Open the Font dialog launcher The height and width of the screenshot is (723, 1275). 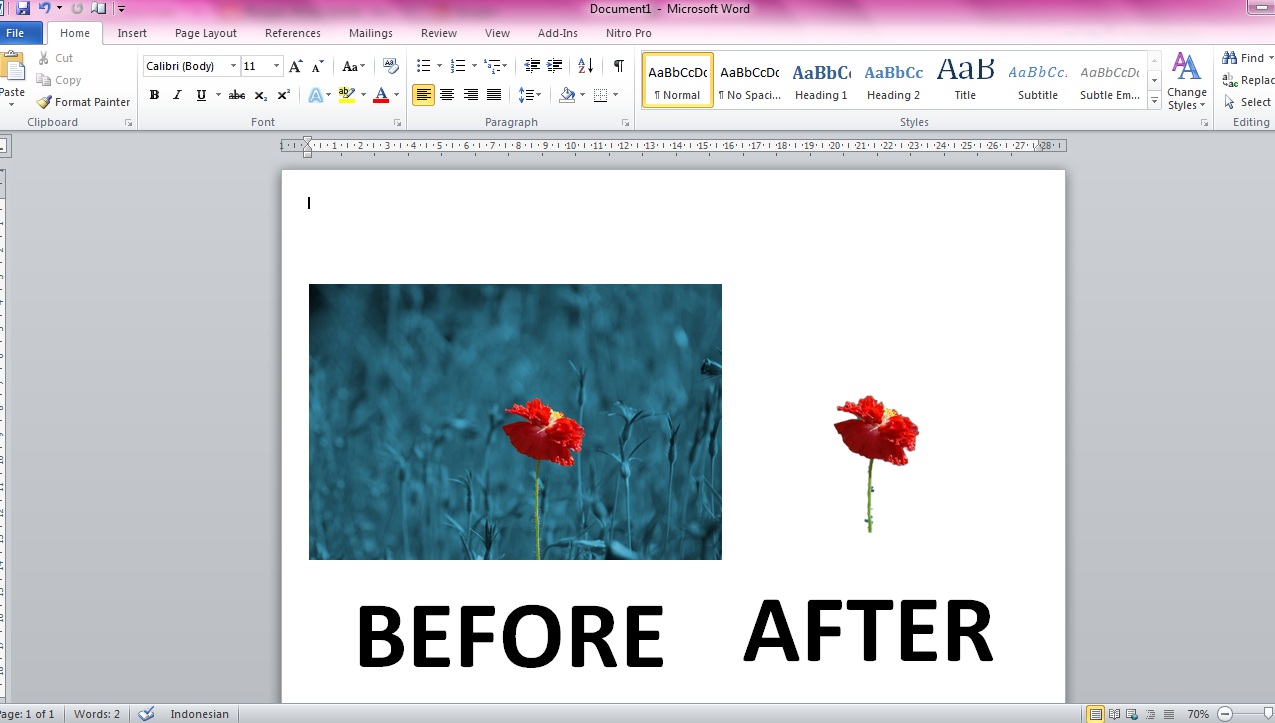(398, 123)
